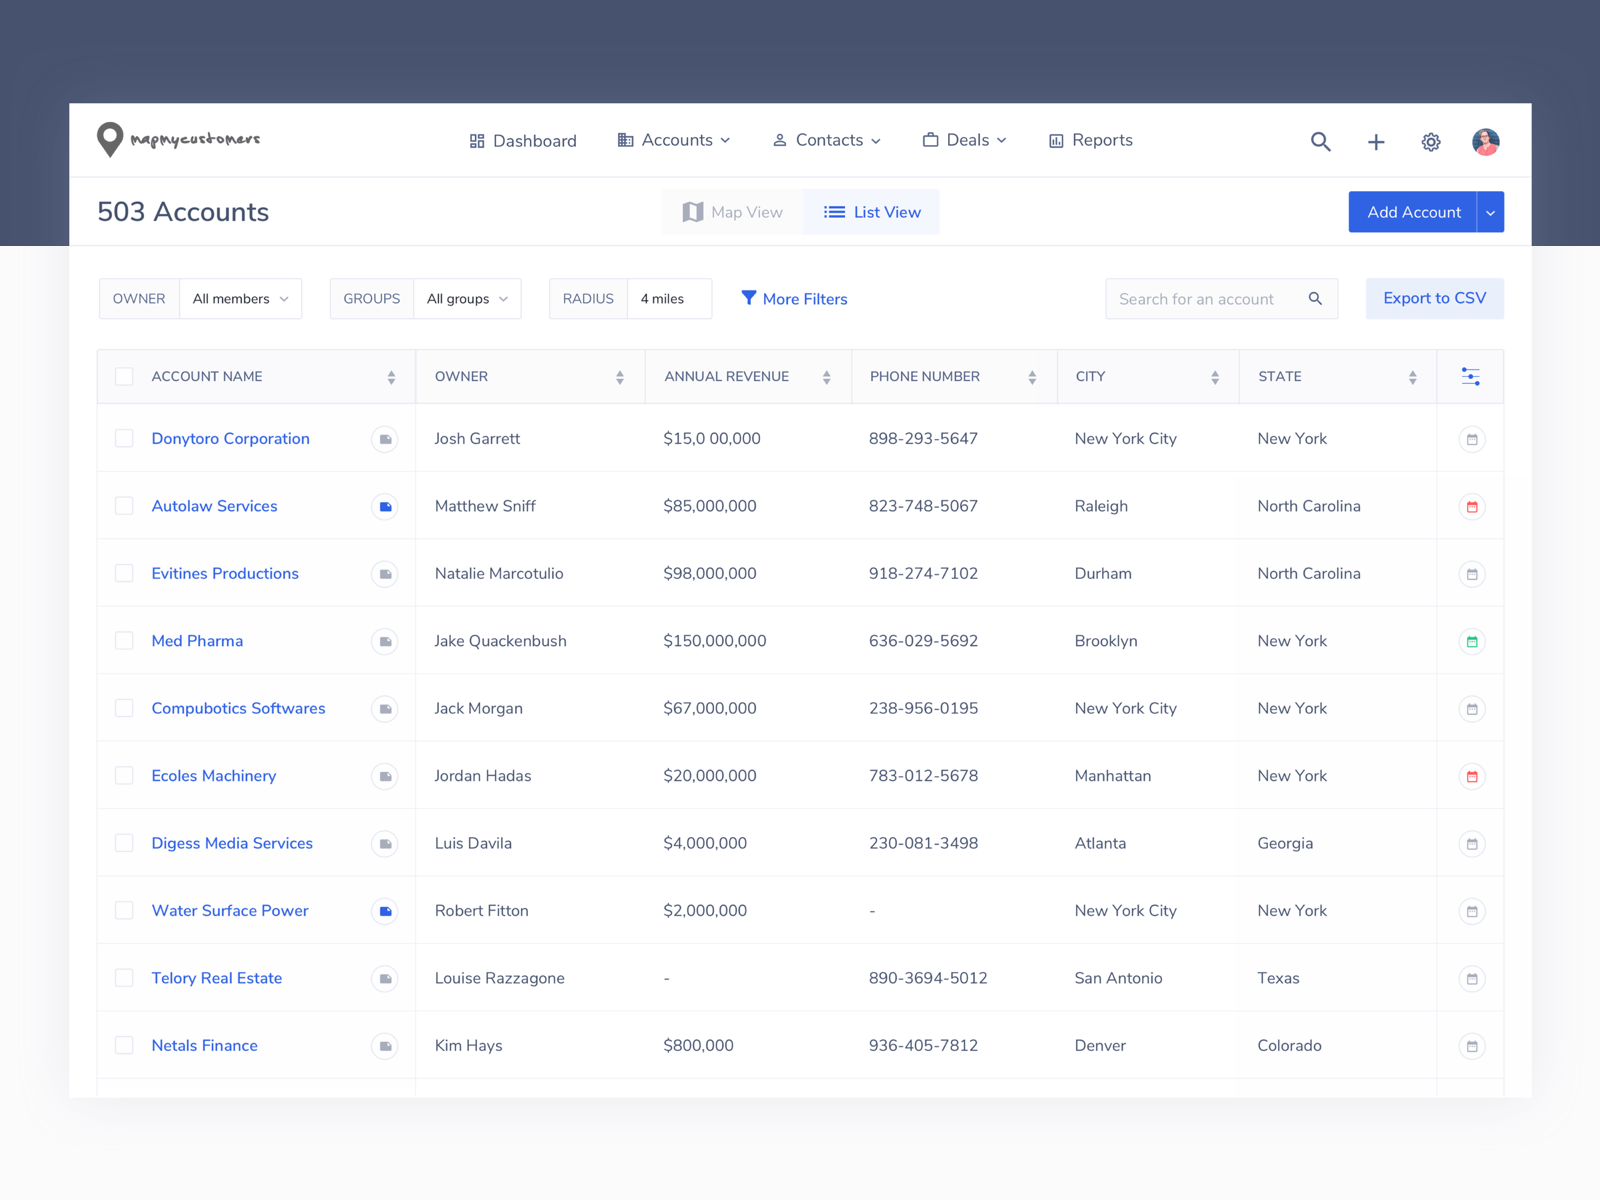Click the calendar icon on Telory Real Estate row
The width and height of the screenshot is (1600, 1200).
pyautogui.click(x=1471, y=978)
